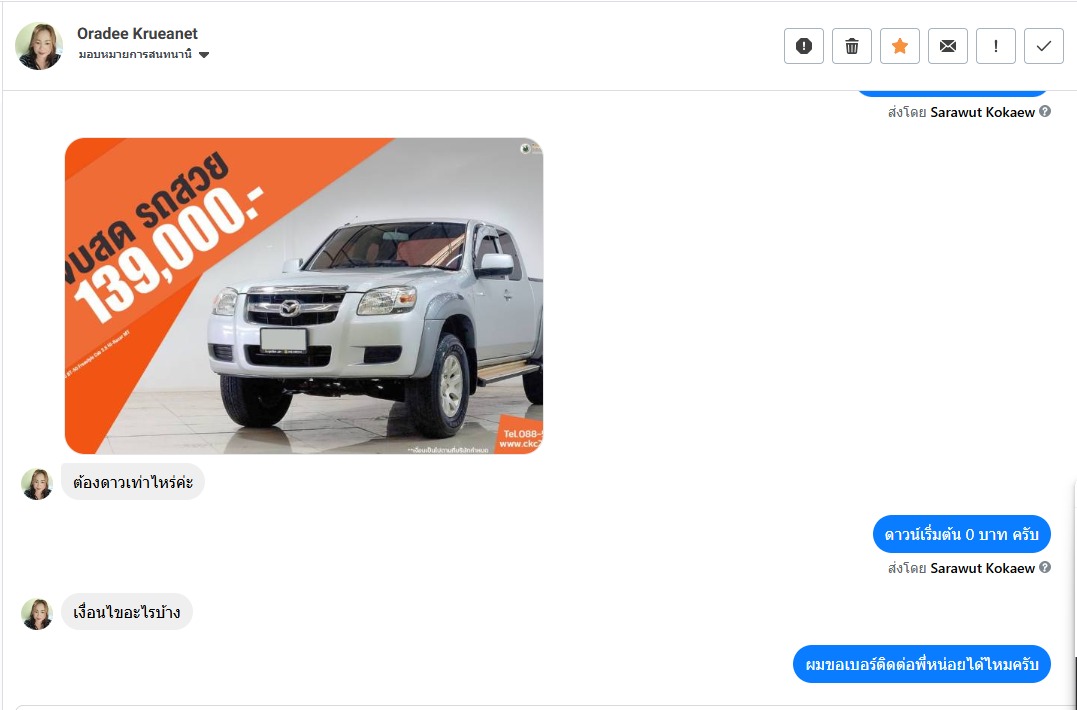Screen dimensions: 1077x710
Task: Mark conversation as spam with octagon icon
Action: pyautogui.click(x=804, y=46)
